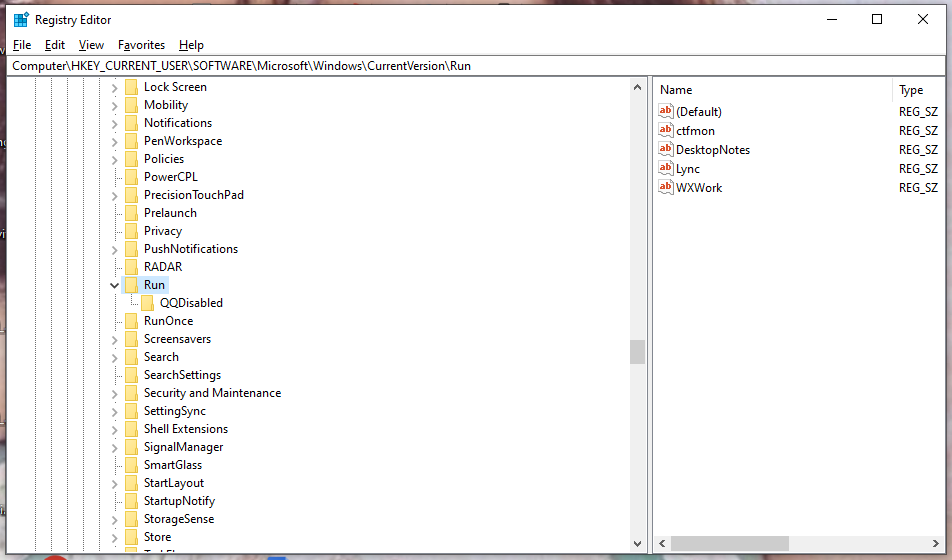Viewport: 952px width, 560px height.
Task: Click the tree pane scroll up arrow
Action: pyautogui.click(x=637, y=87)
